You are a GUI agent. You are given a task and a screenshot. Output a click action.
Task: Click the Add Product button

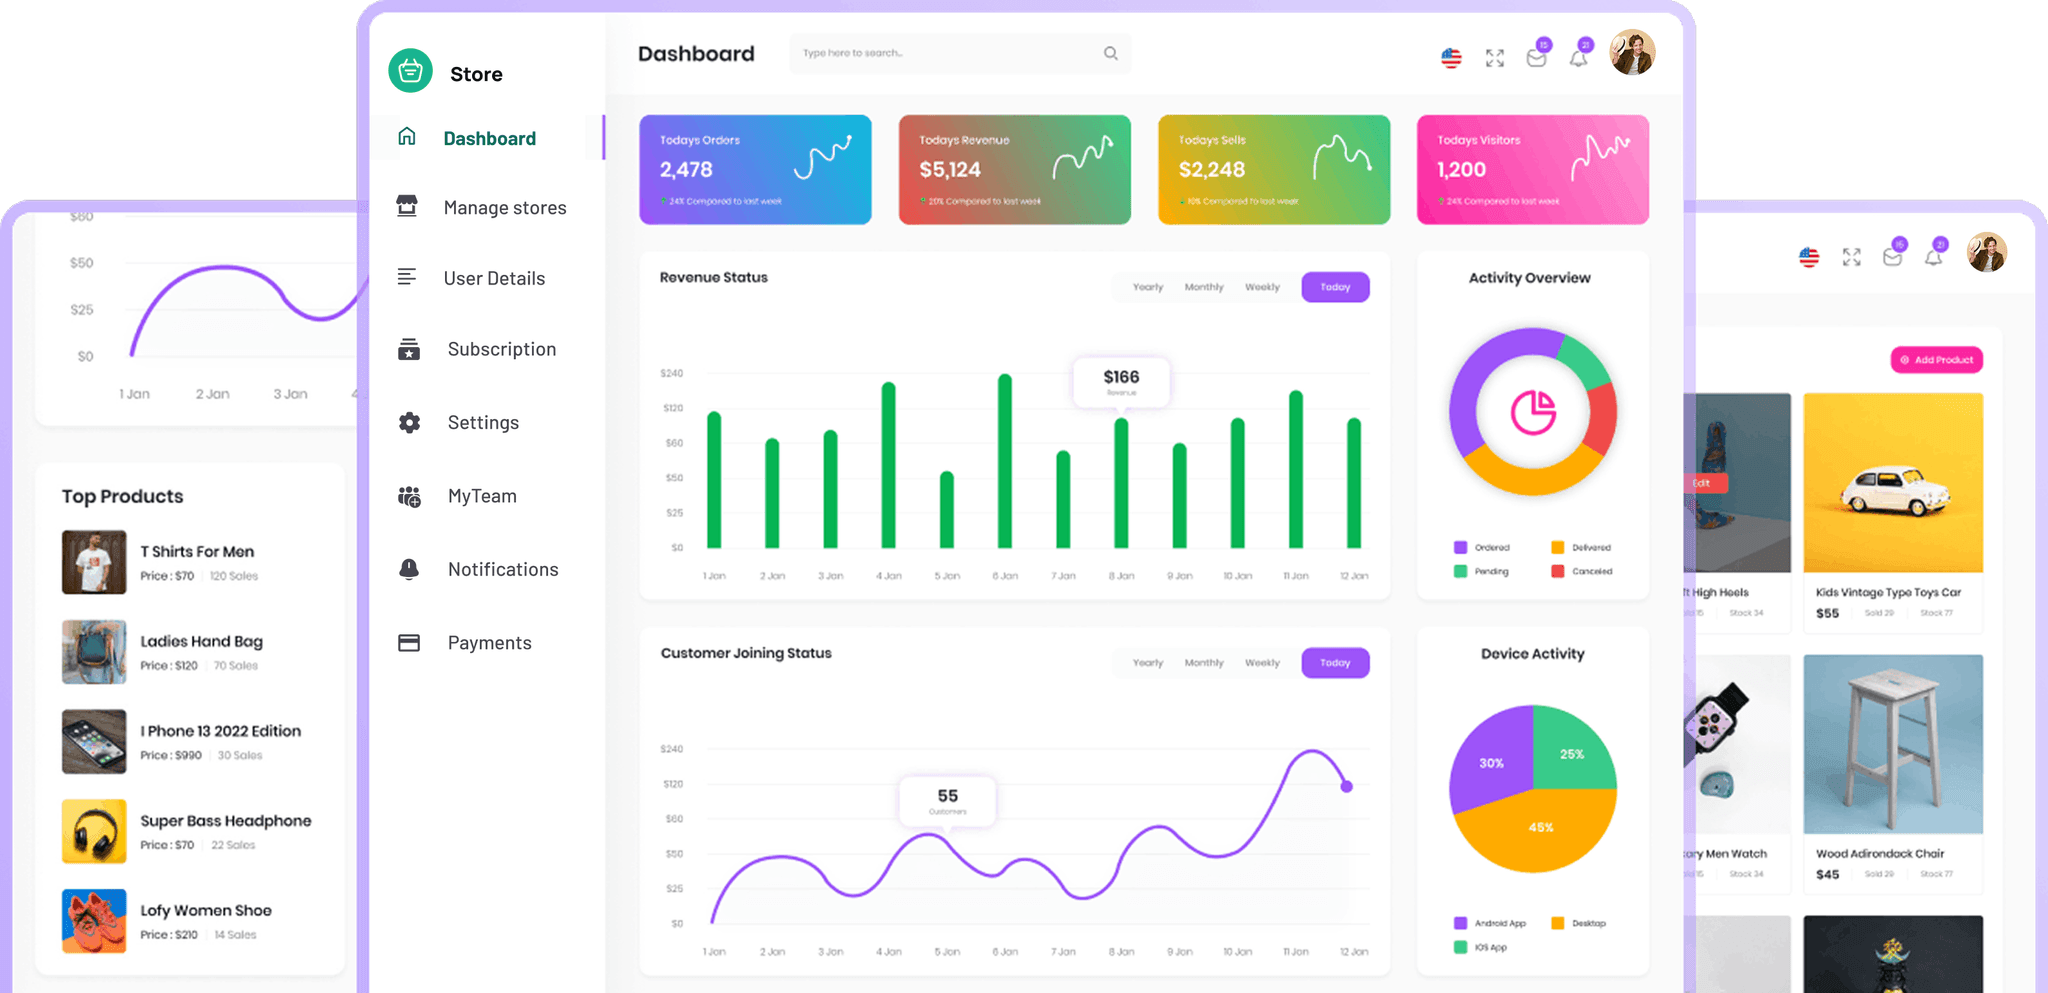tap(1936, 360)
